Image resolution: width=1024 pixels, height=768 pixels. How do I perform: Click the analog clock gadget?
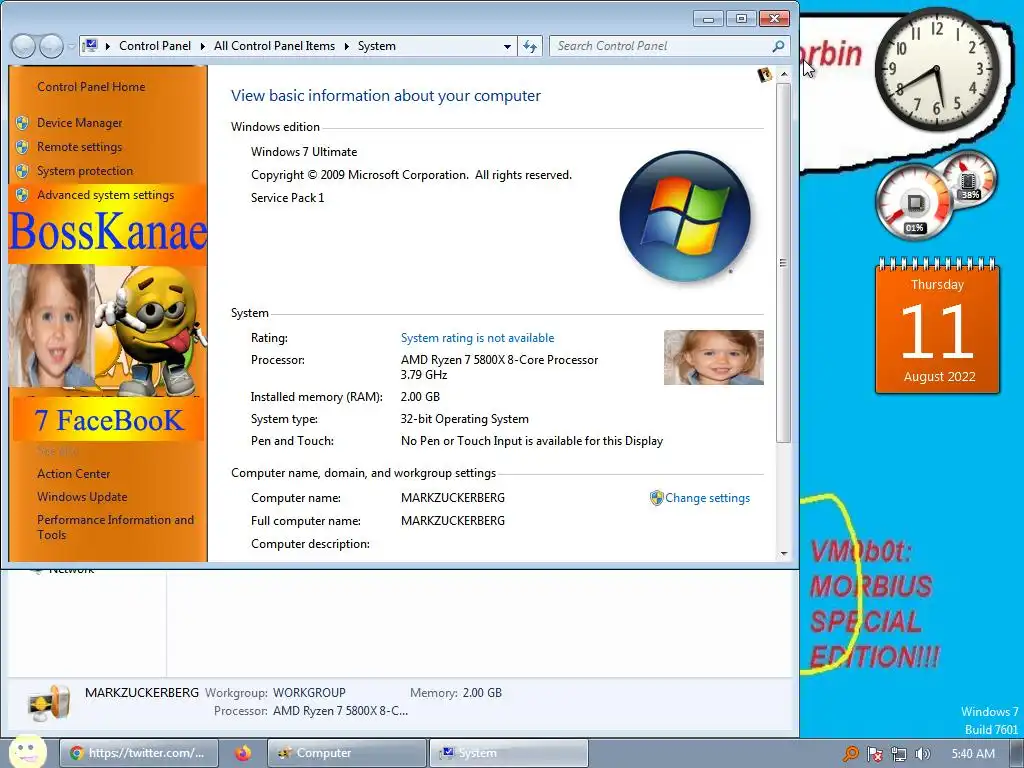click(936, 69)
